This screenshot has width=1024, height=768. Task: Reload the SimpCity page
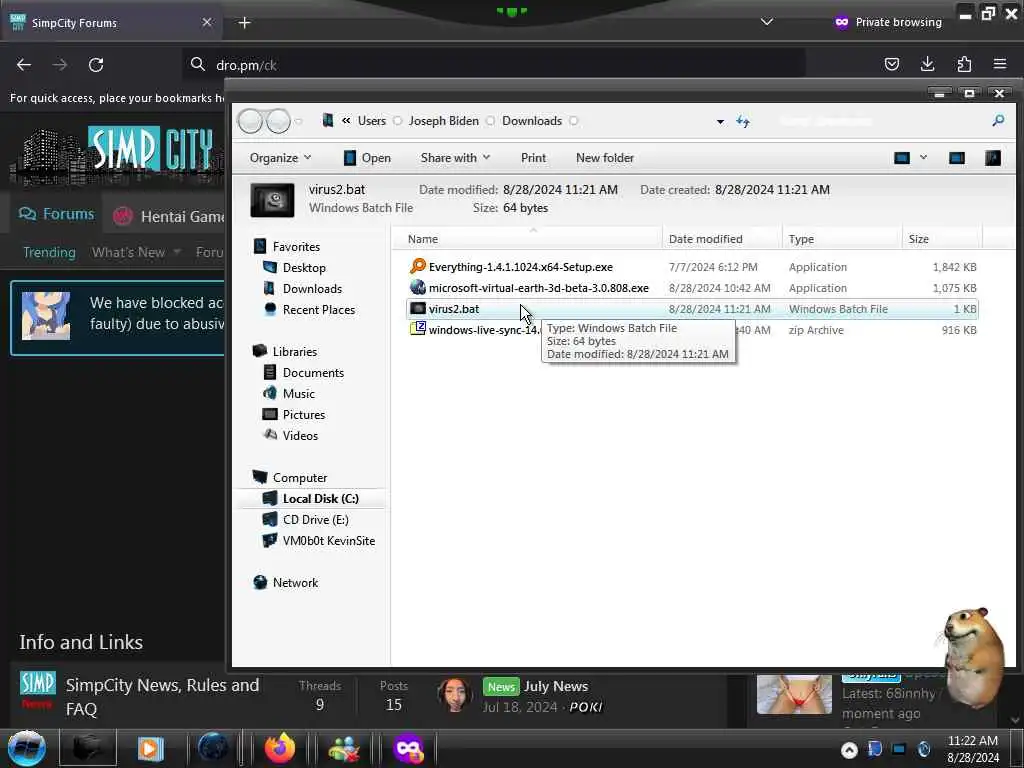coord(96,65)
